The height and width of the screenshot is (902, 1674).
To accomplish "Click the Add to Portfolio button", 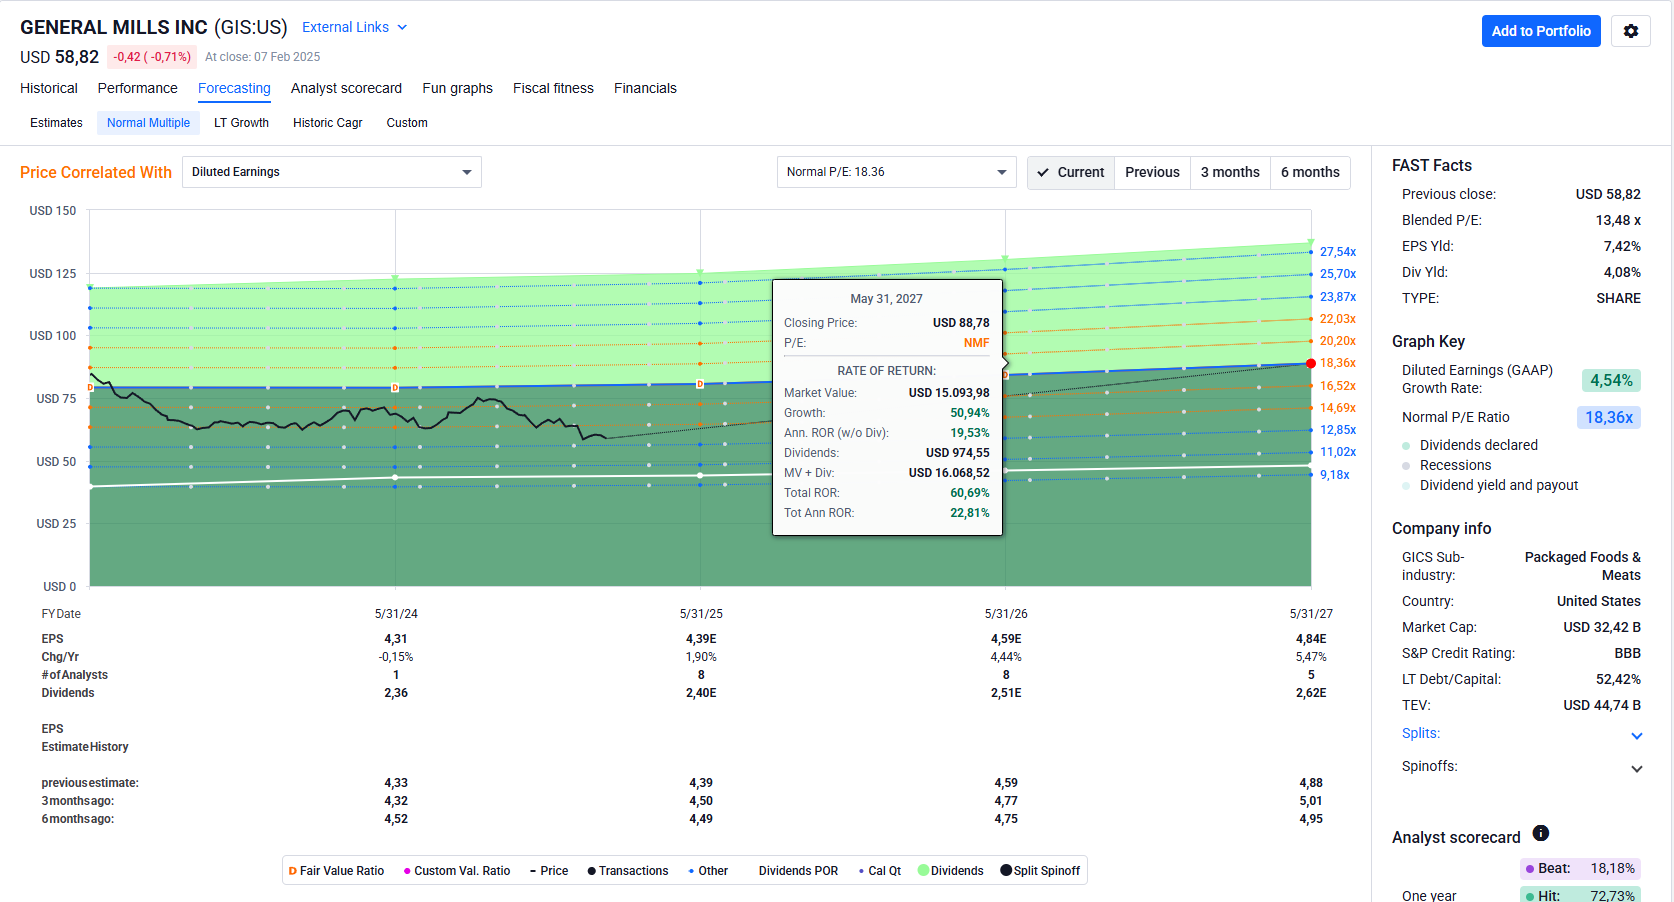I will coord(1540,31).
